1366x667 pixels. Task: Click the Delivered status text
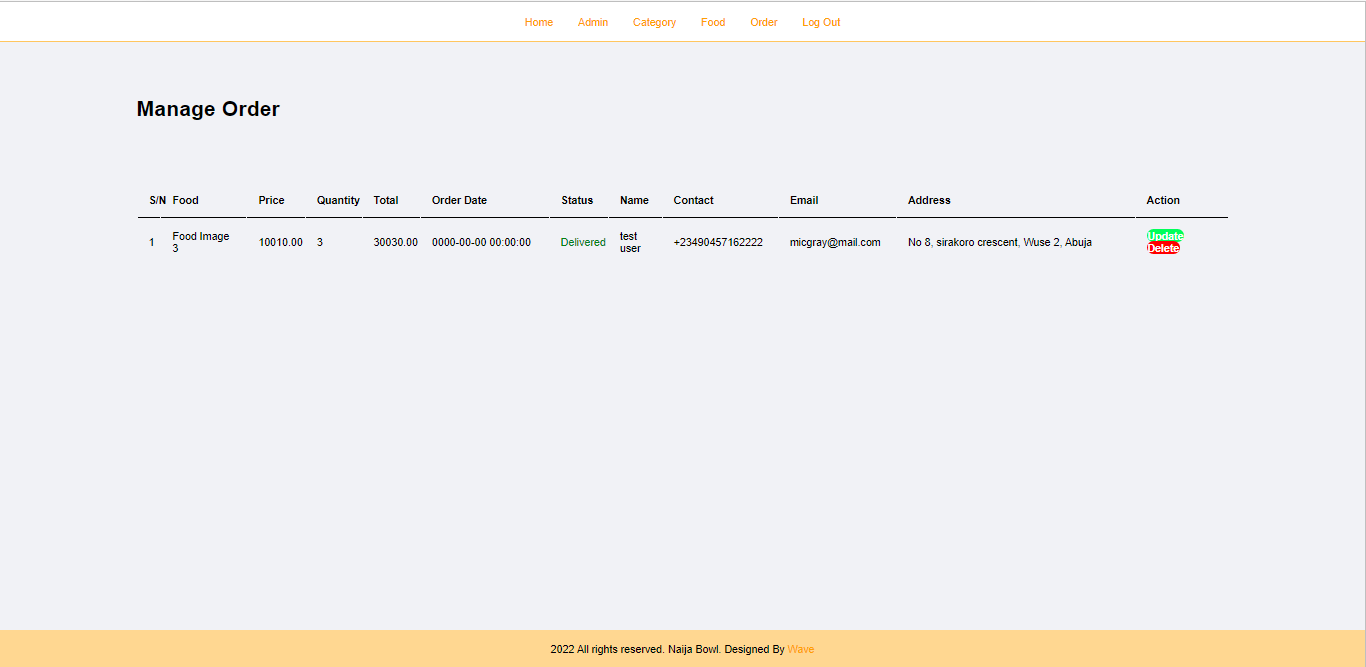pos(583,242)
